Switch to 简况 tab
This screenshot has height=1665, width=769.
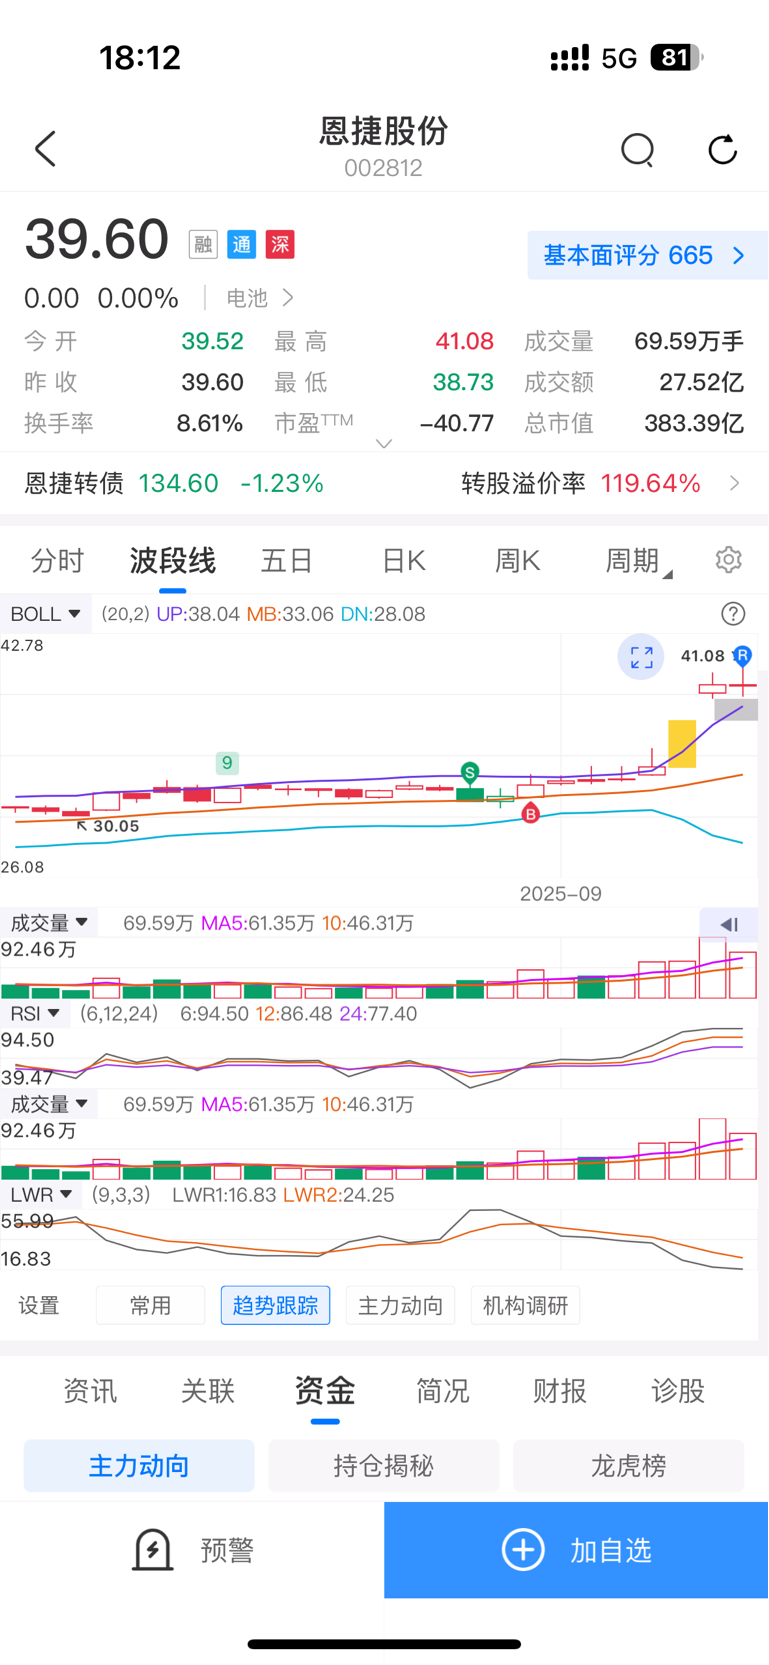pos(443,1391)
